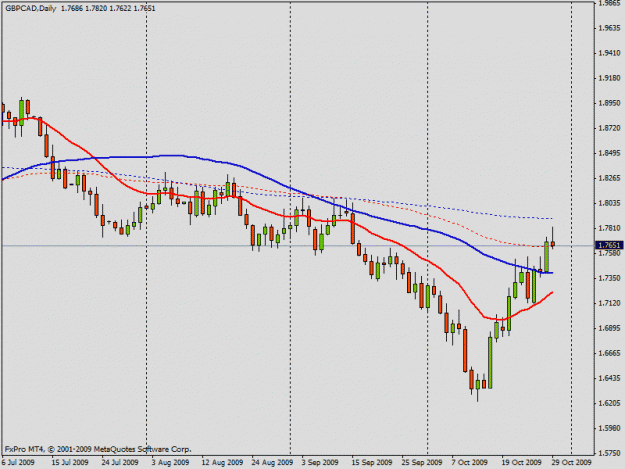625x469 pixels.
Task: Click the 7 Oct 2009 date label
Action: [470, 462]
